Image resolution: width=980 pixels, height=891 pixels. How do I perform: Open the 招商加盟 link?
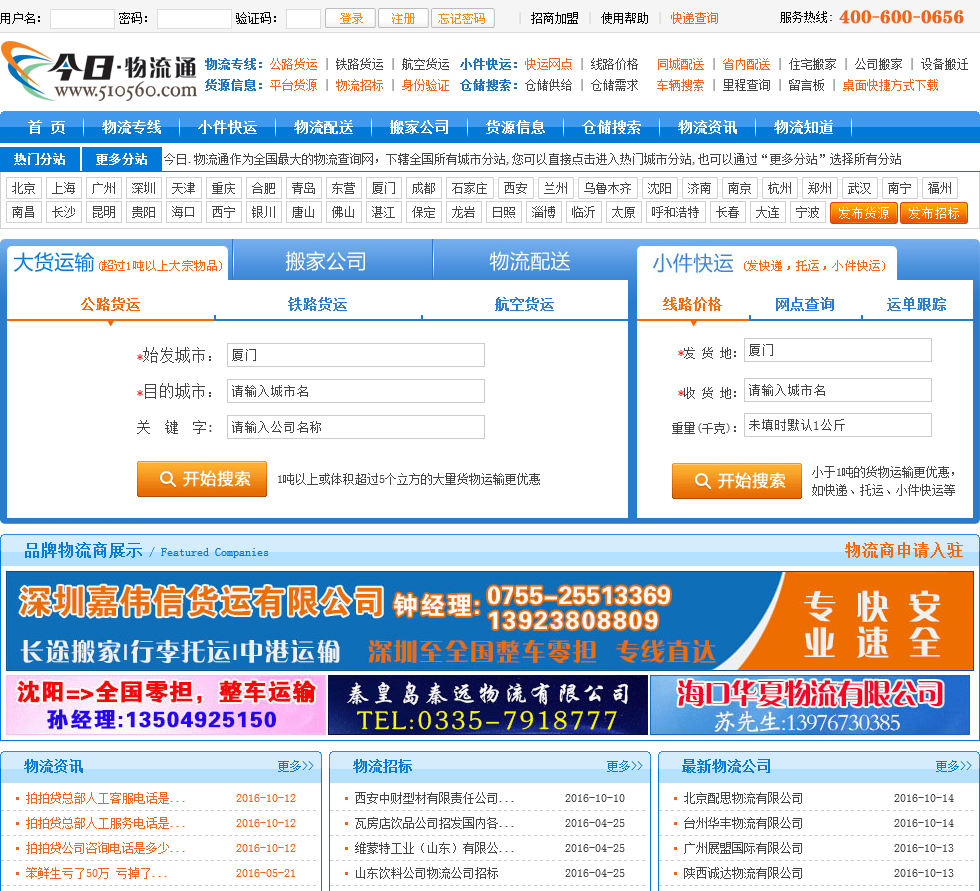[x=554, y=19]
